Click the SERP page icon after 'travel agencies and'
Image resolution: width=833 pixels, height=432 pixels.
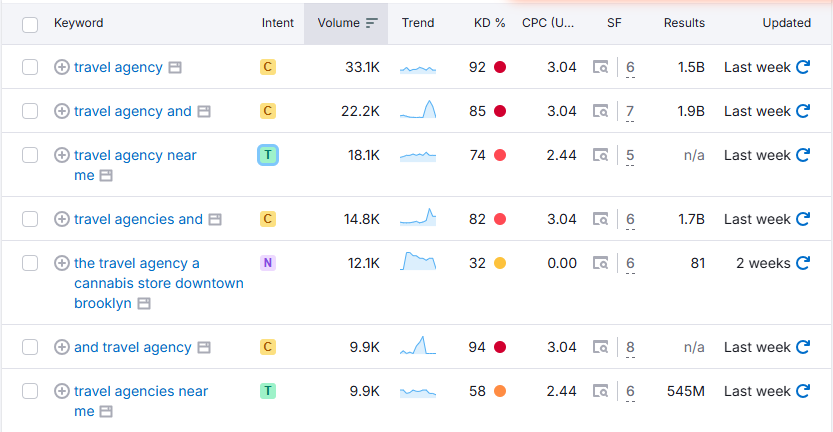coord(215,220)
